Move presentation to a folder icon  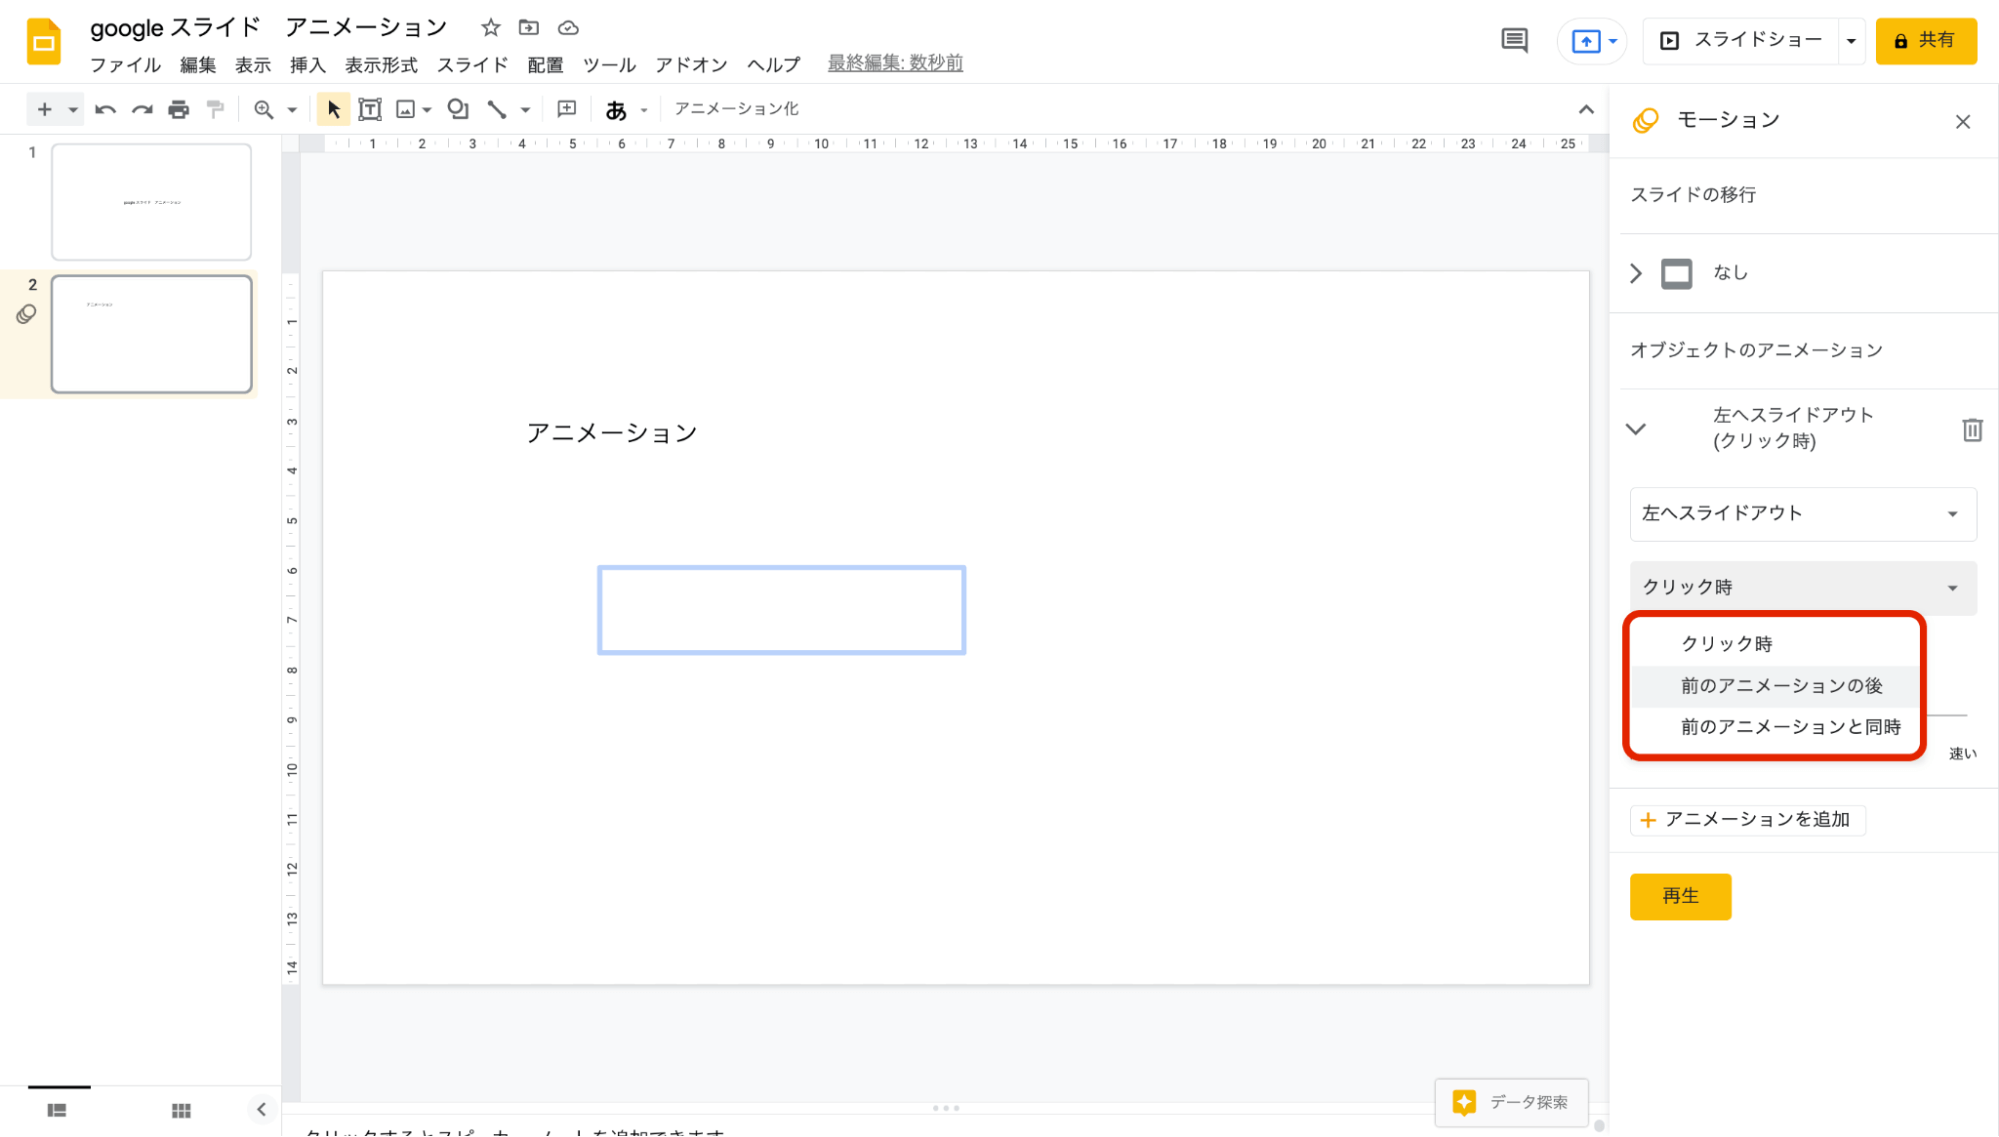pyautogui.click(x=529, y=28)
